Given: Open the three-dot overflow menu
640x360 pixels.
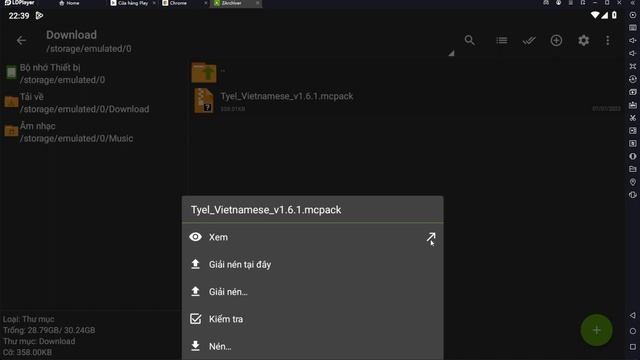Looking at the screenshot, I should click(x=608, y=40).
